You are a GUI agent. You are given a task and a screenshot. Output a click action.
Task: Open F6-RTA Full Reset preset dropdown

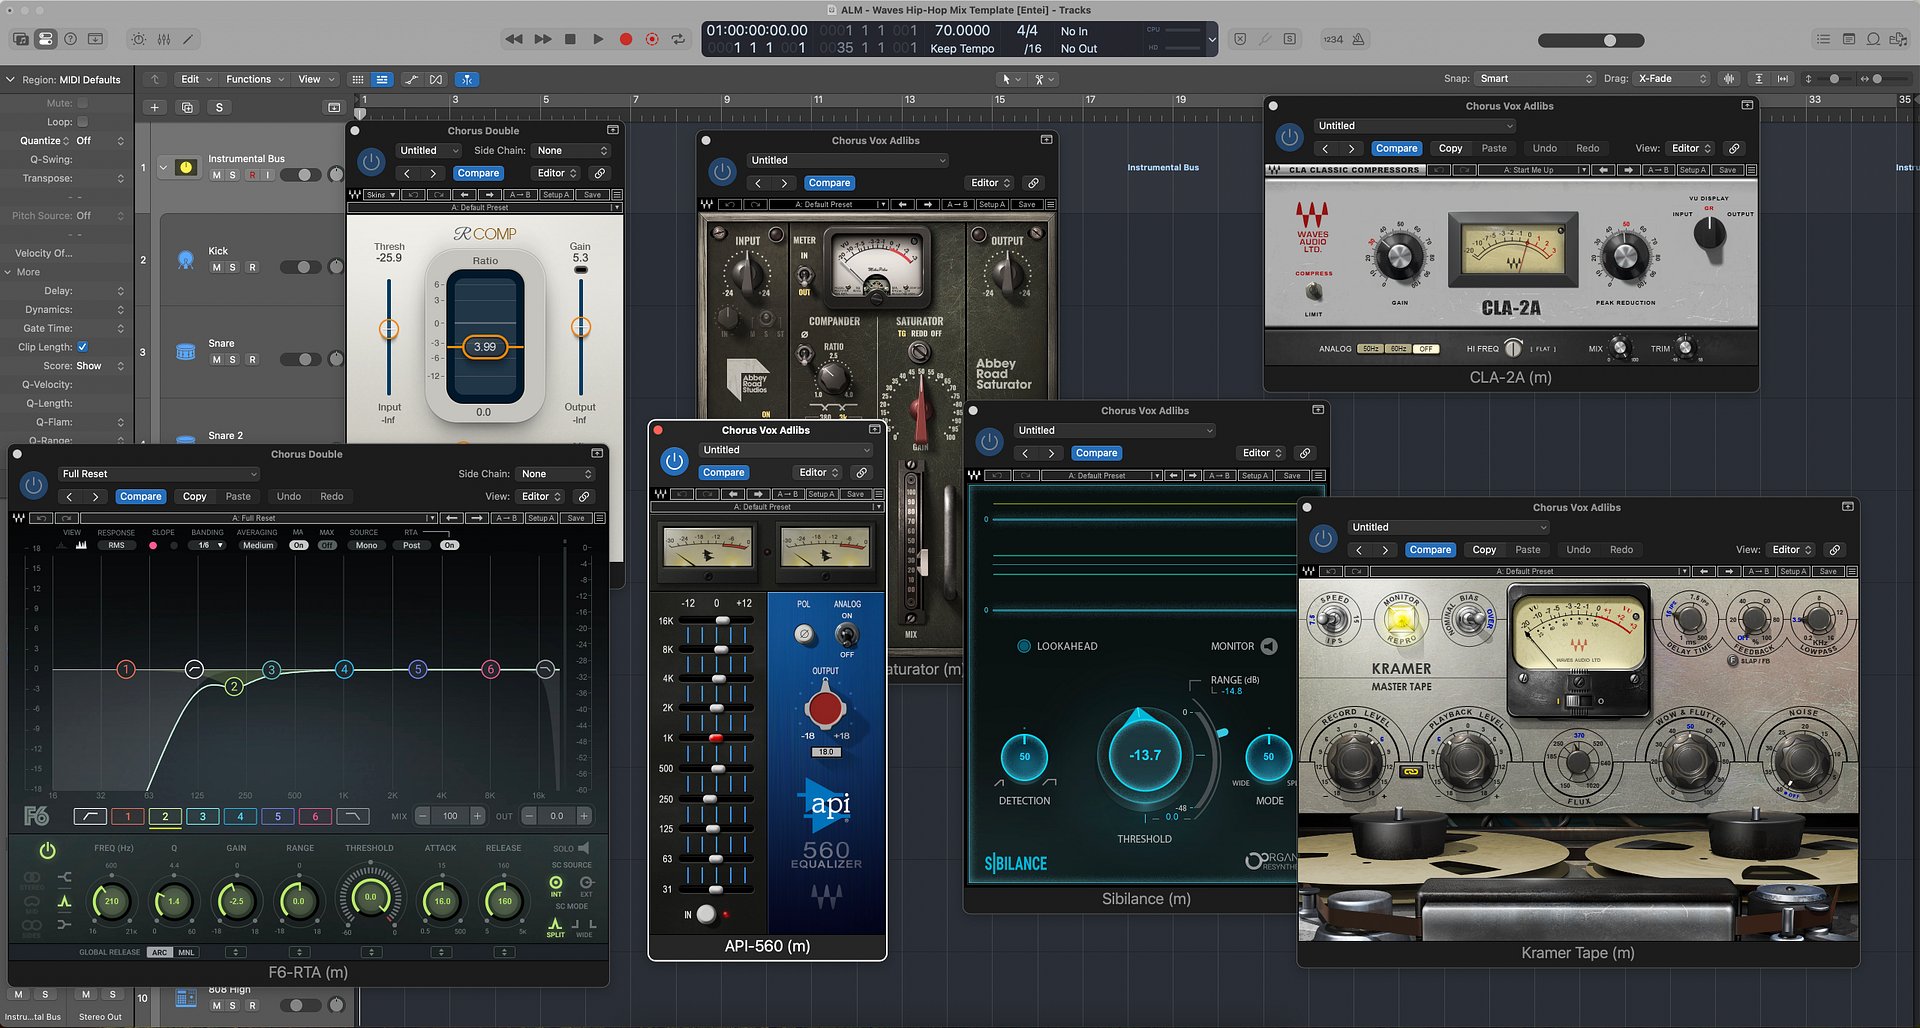(159, 474)
